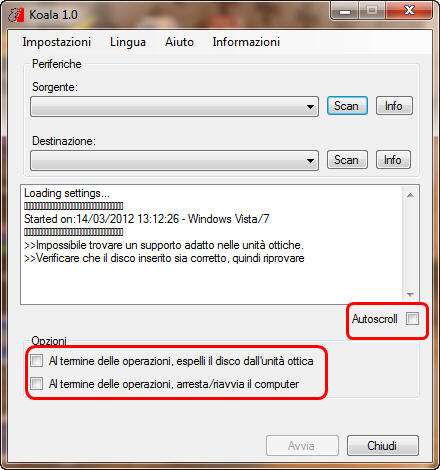Open the Aiuto menu

pos(179,42)
